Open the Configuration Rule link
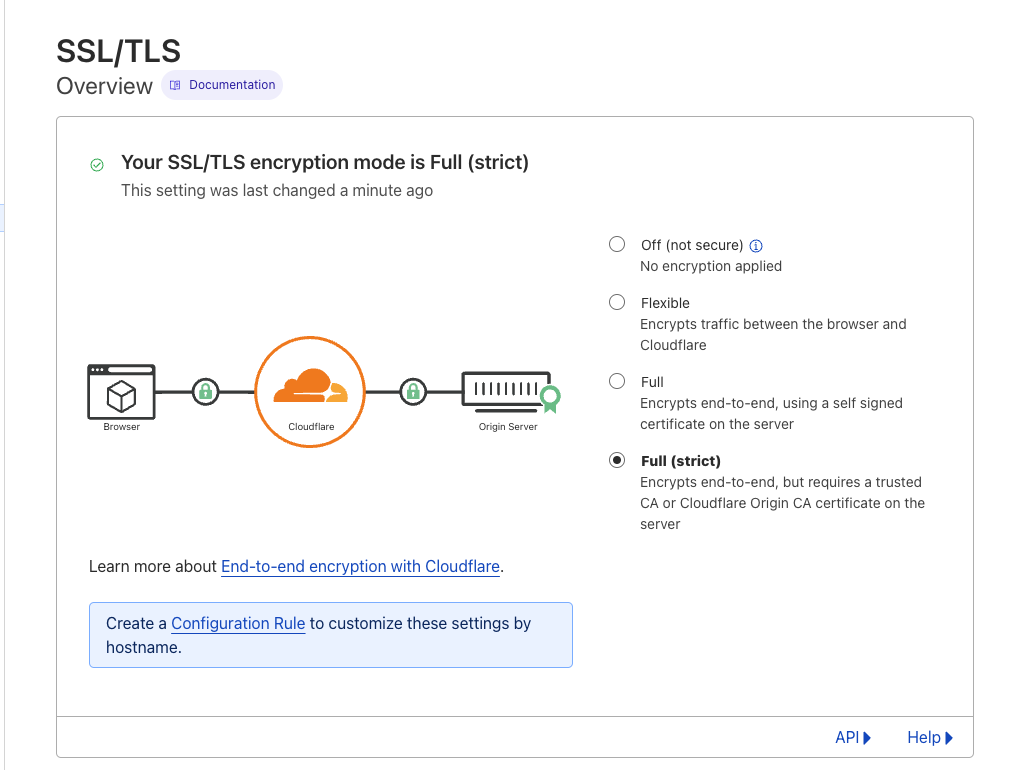 click(x=238, y=623)
